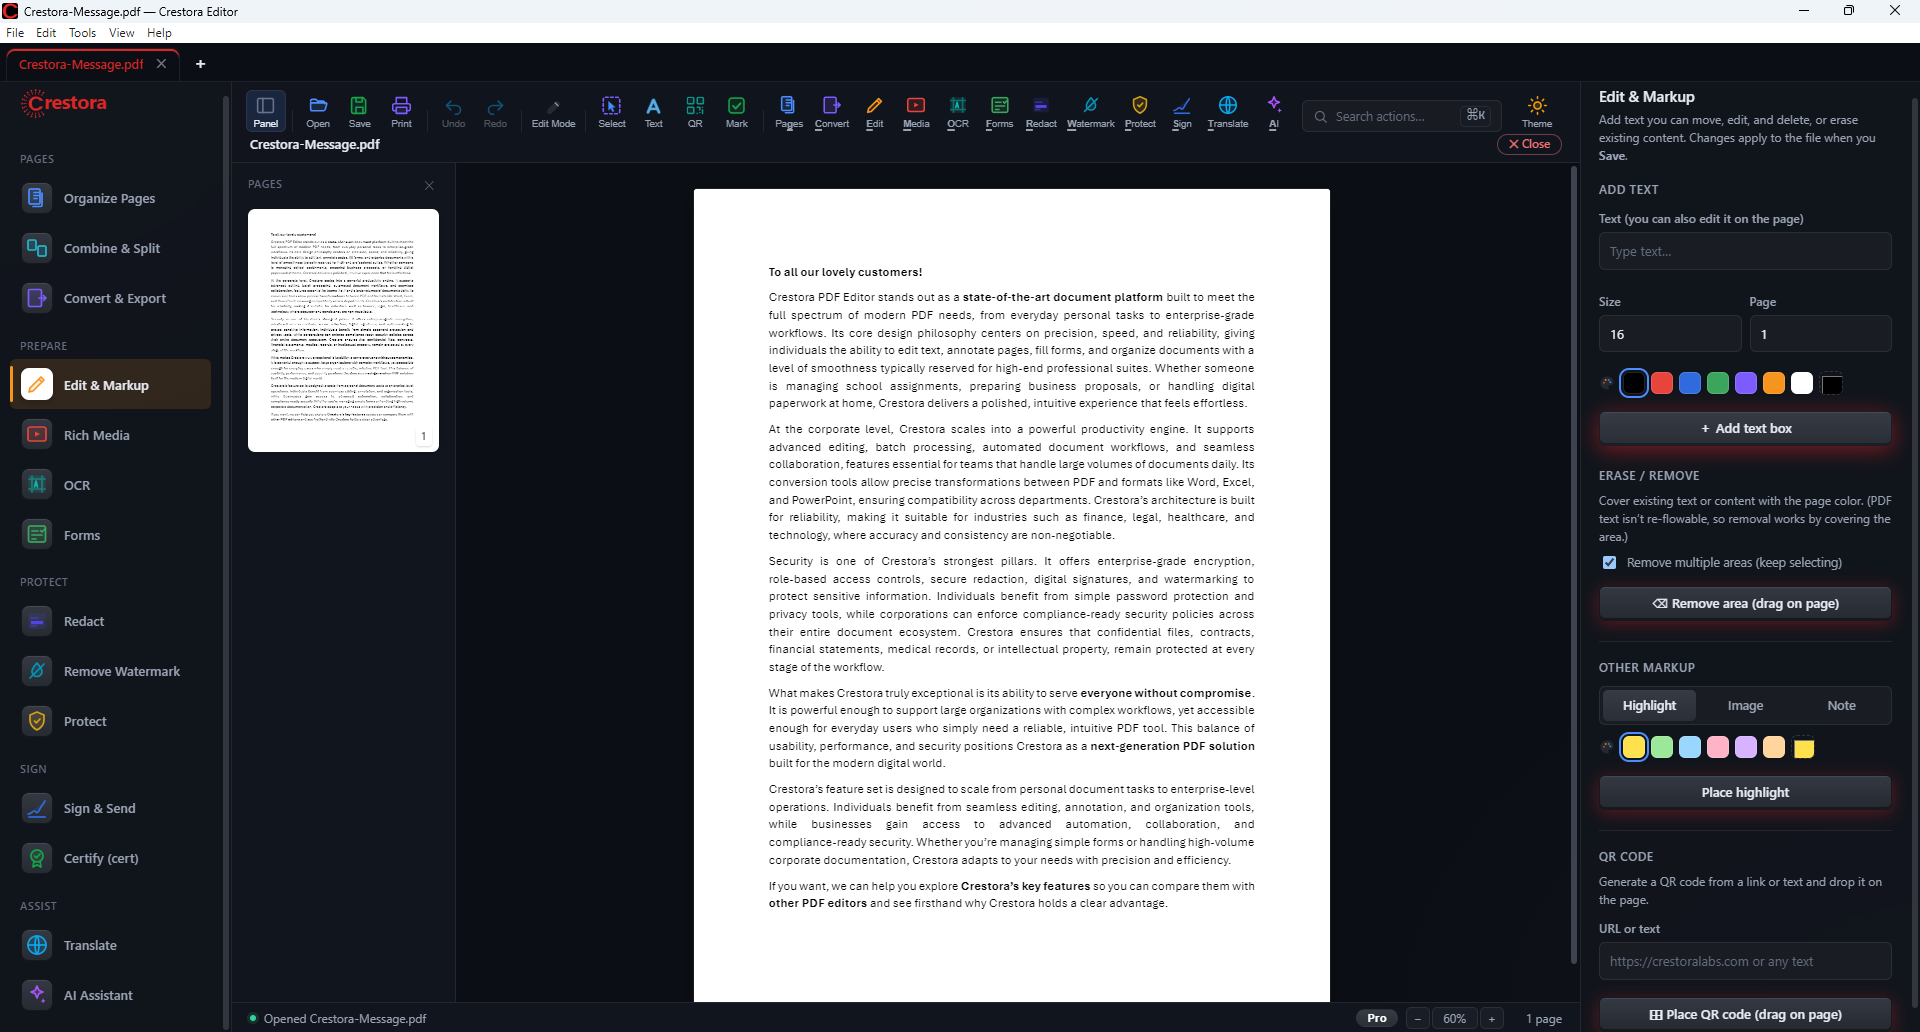Click the Add text box button
Screen dimensions: 1920x1032
point(1745,428)
